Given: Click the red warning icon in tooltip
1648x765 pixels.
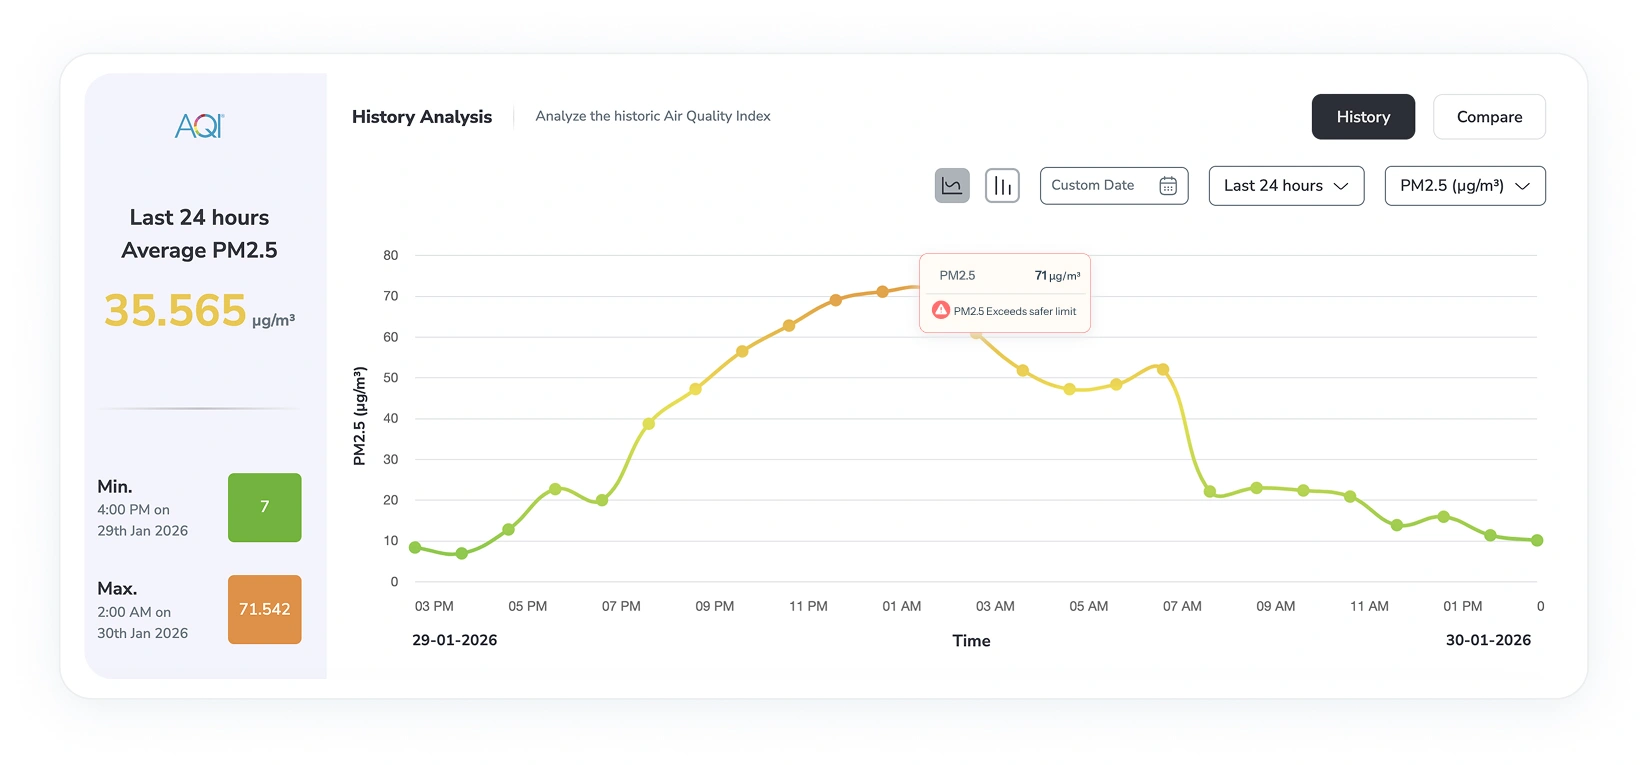Looking at the screenshot, I should coord(941,310).
